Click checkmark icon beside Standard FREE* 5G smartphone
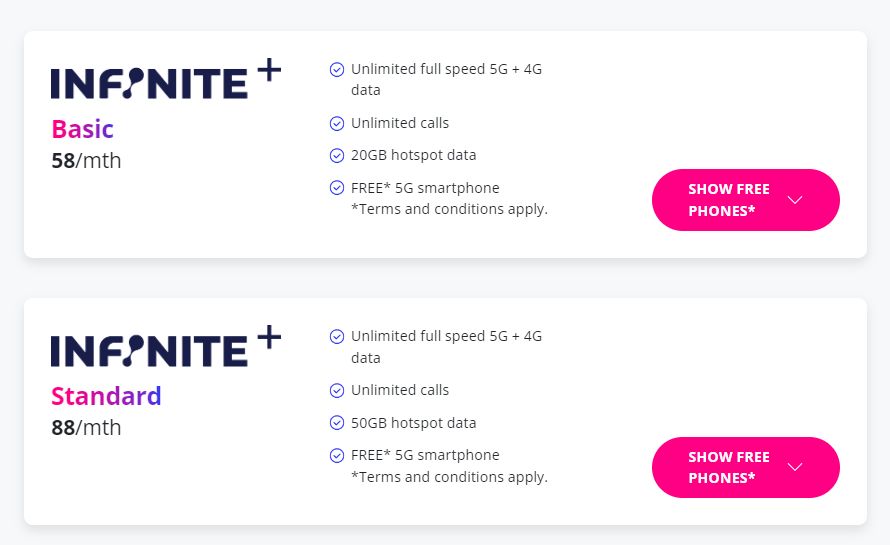The width and height of the screenshot is (890, 545). point(337,456)
